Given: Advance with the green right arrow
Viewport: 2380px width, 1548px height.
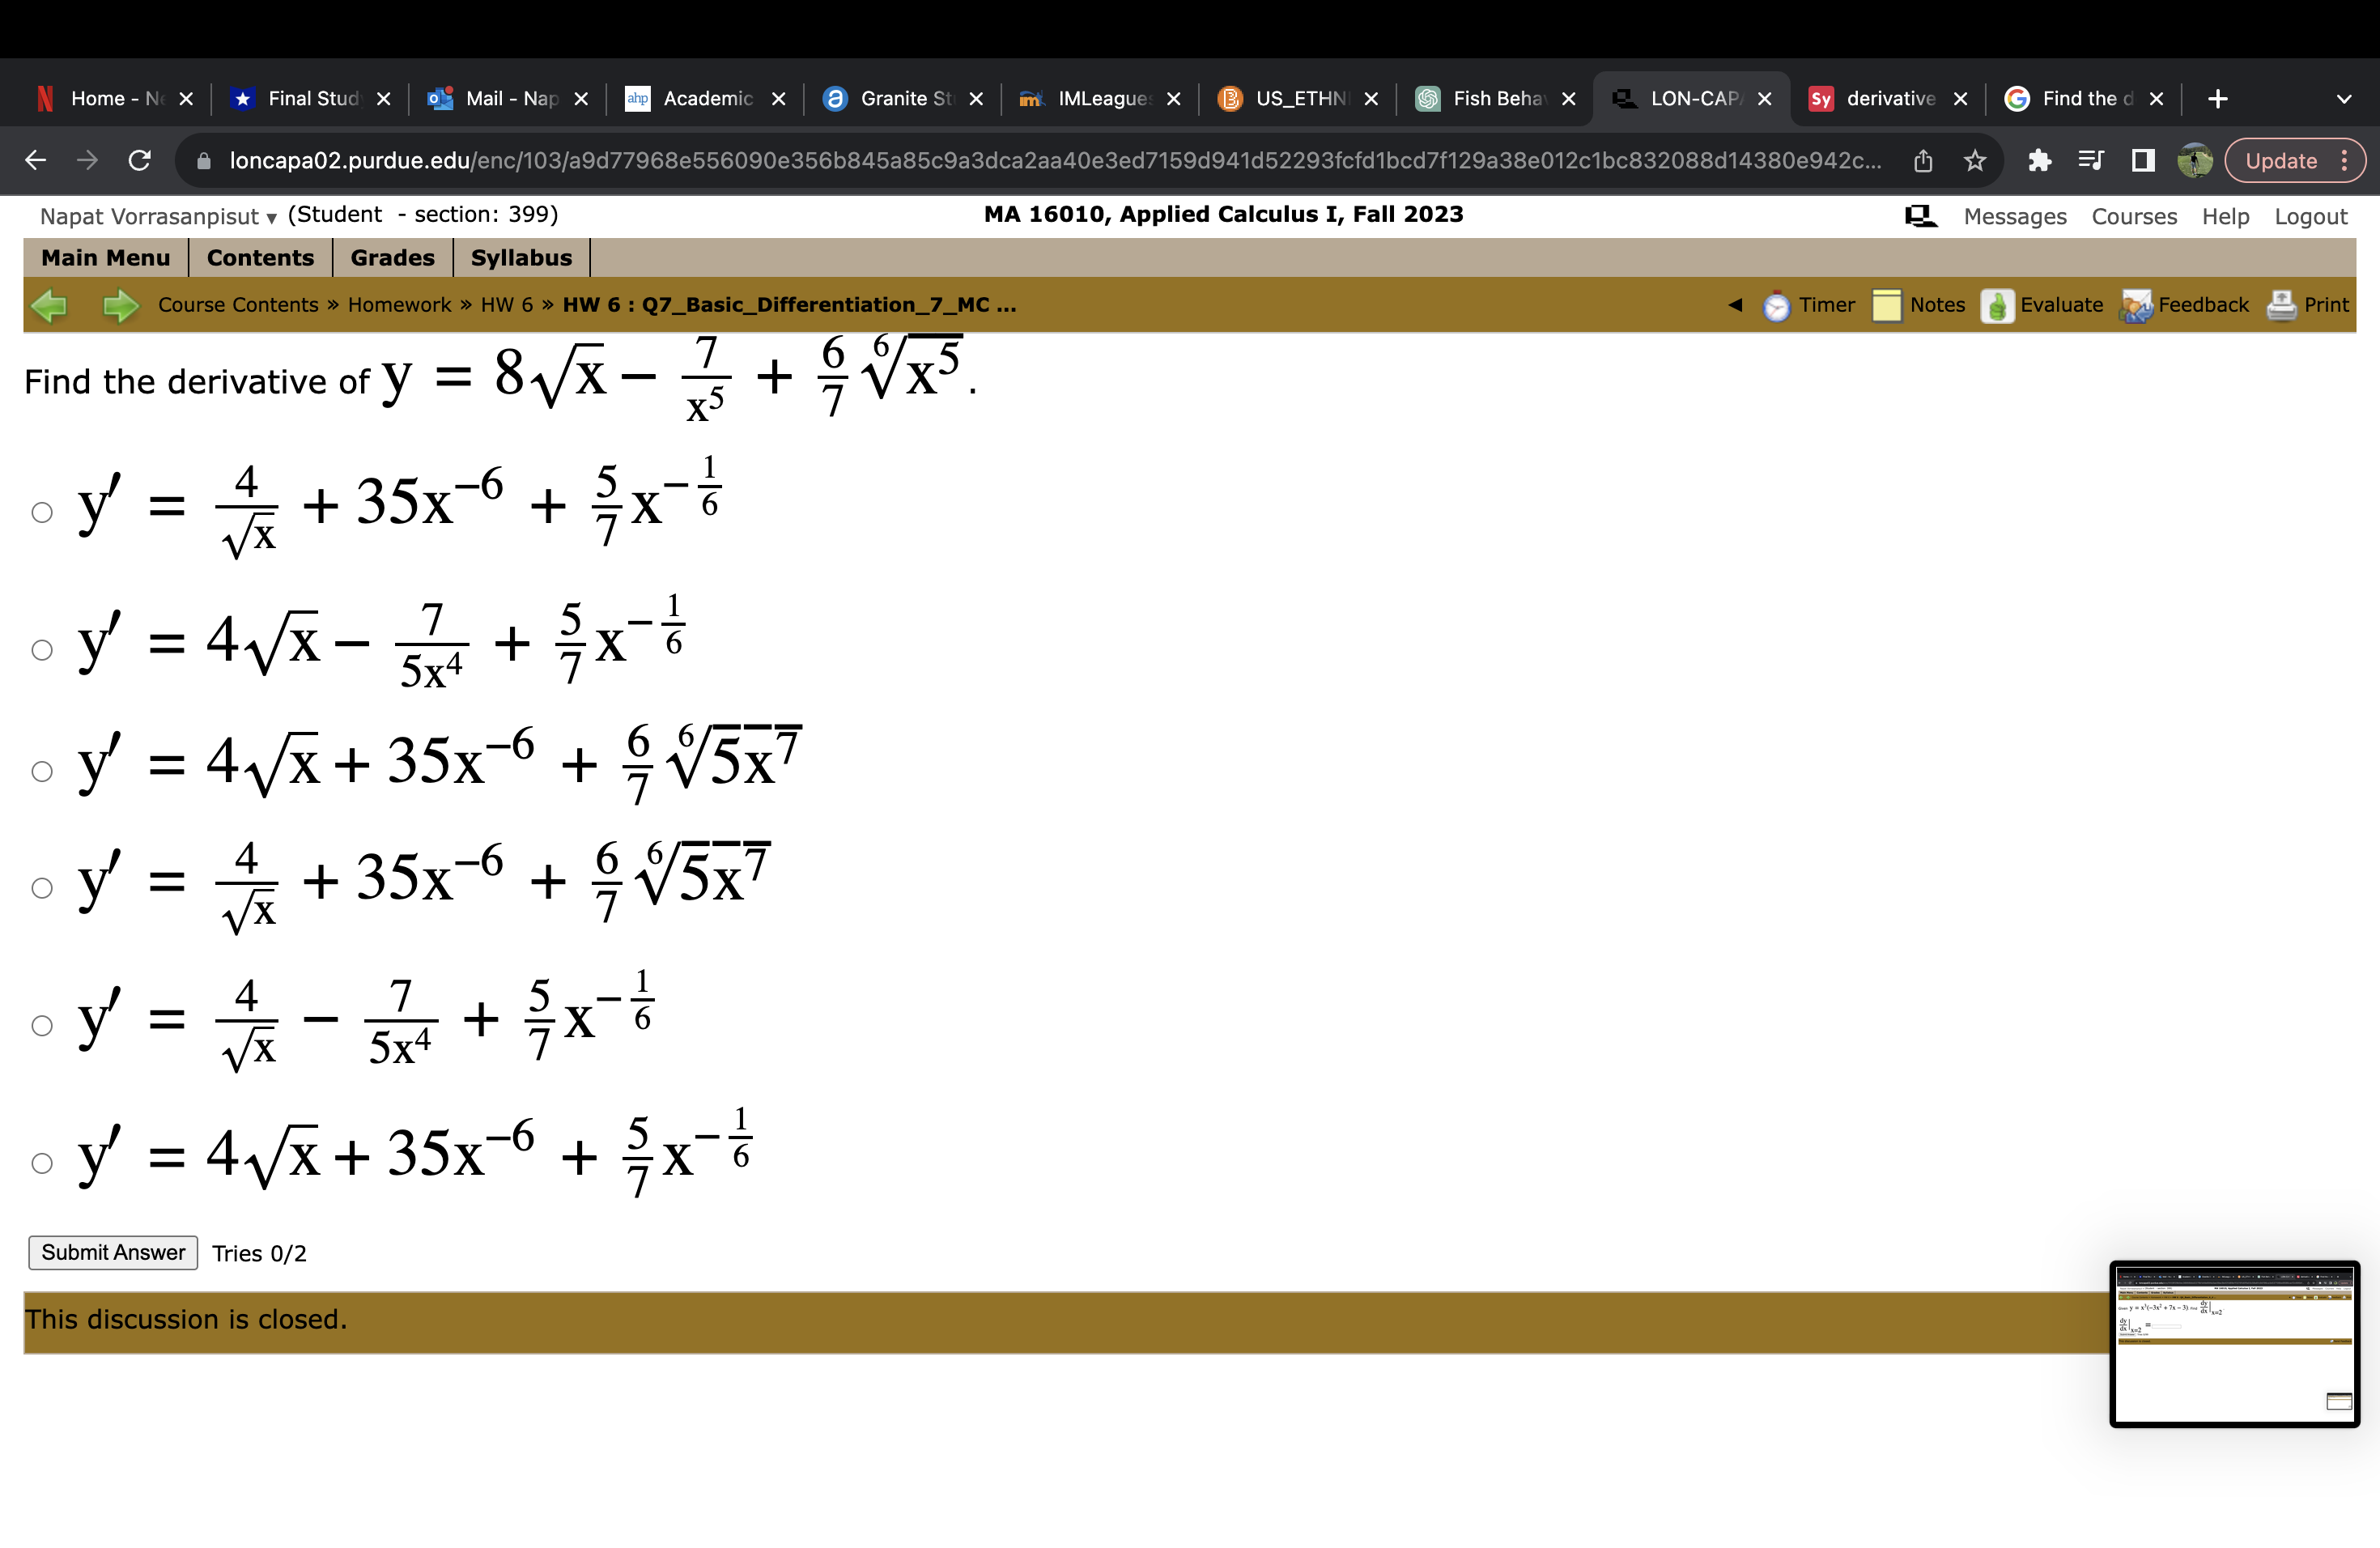Looking at the screenshot, I should click(x=119, y=305).
